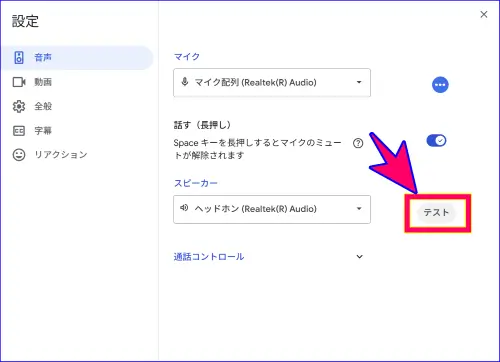Switch to the 動画 video settings tab

(77, 82)
